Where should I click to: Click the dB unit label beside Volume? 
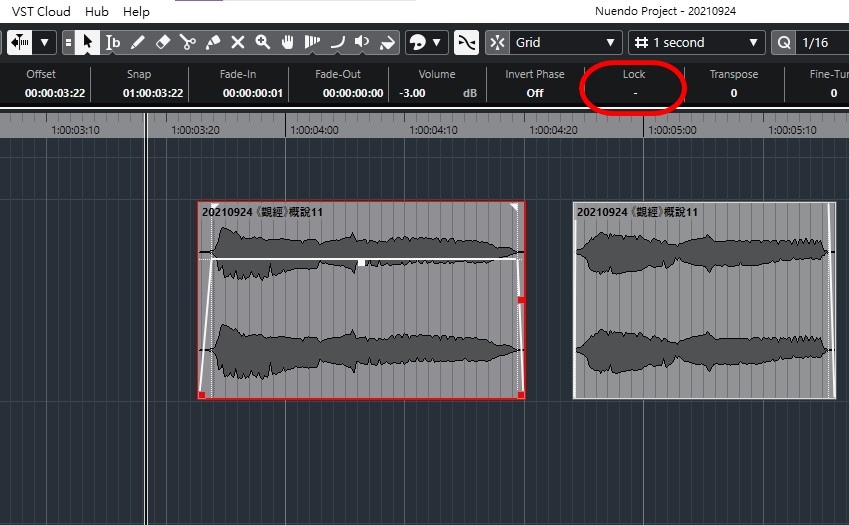point(469,93)
